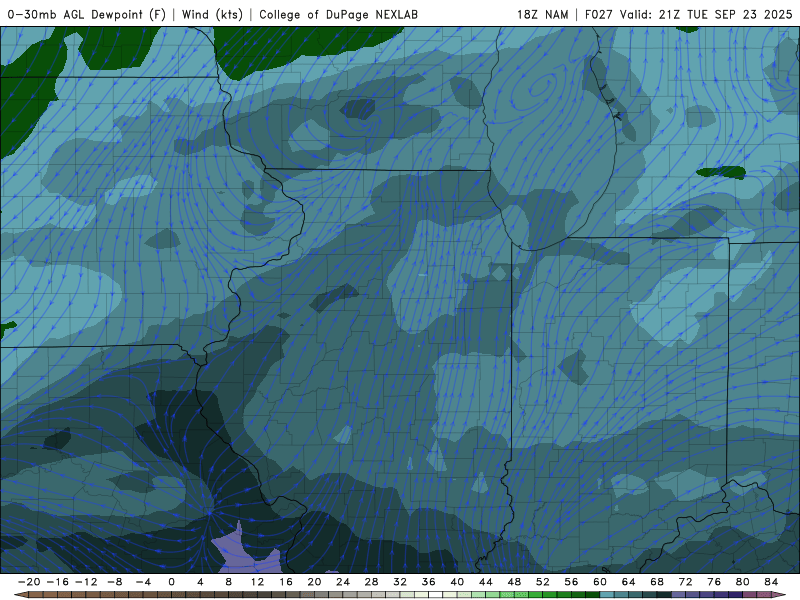Click the "56" color scale label

[571, 582]
